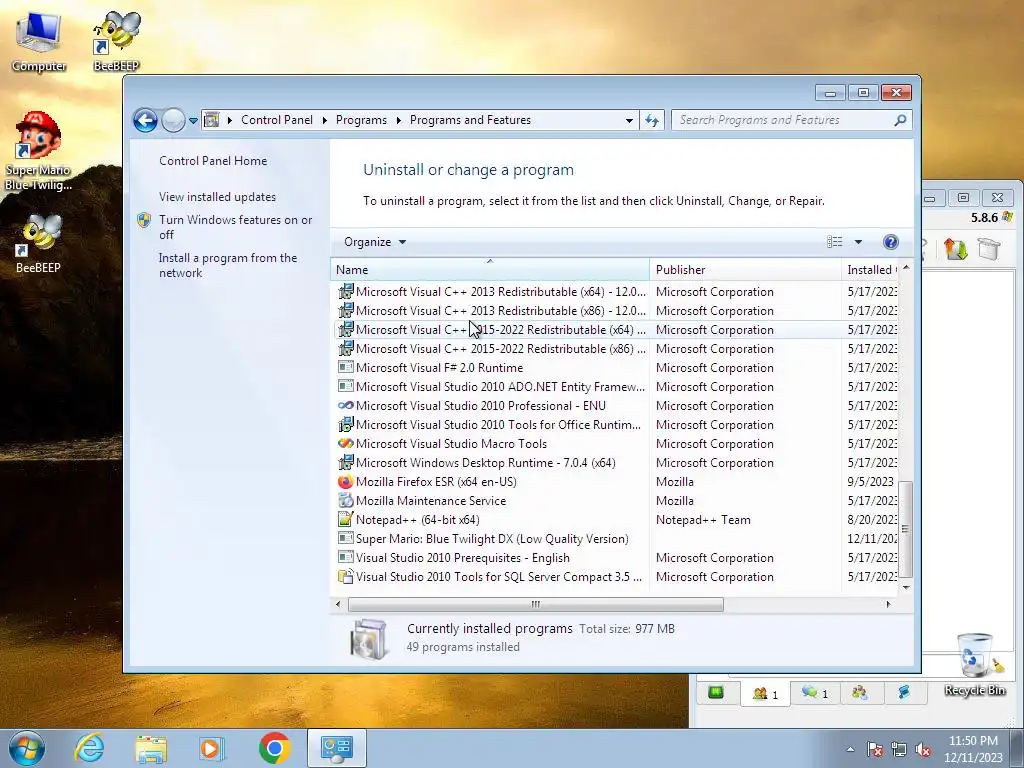Select Super Mario: Blue Twilight DX entry
Viewport: 1024px width, 768px height.
coord(492,539)
